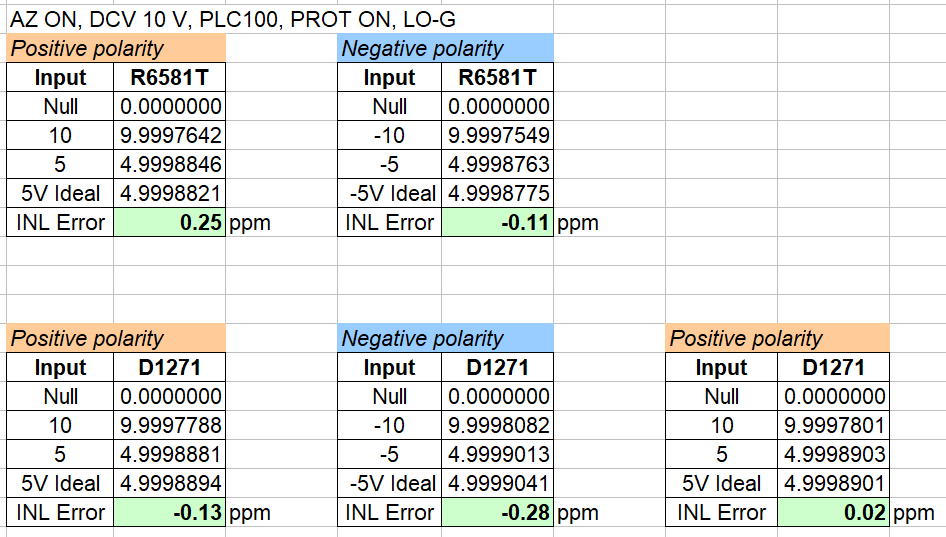Select R6581T positive 10V reading 9.9997642
The height and width of the screenshot is (537, 946).
(x=170, y=135)
